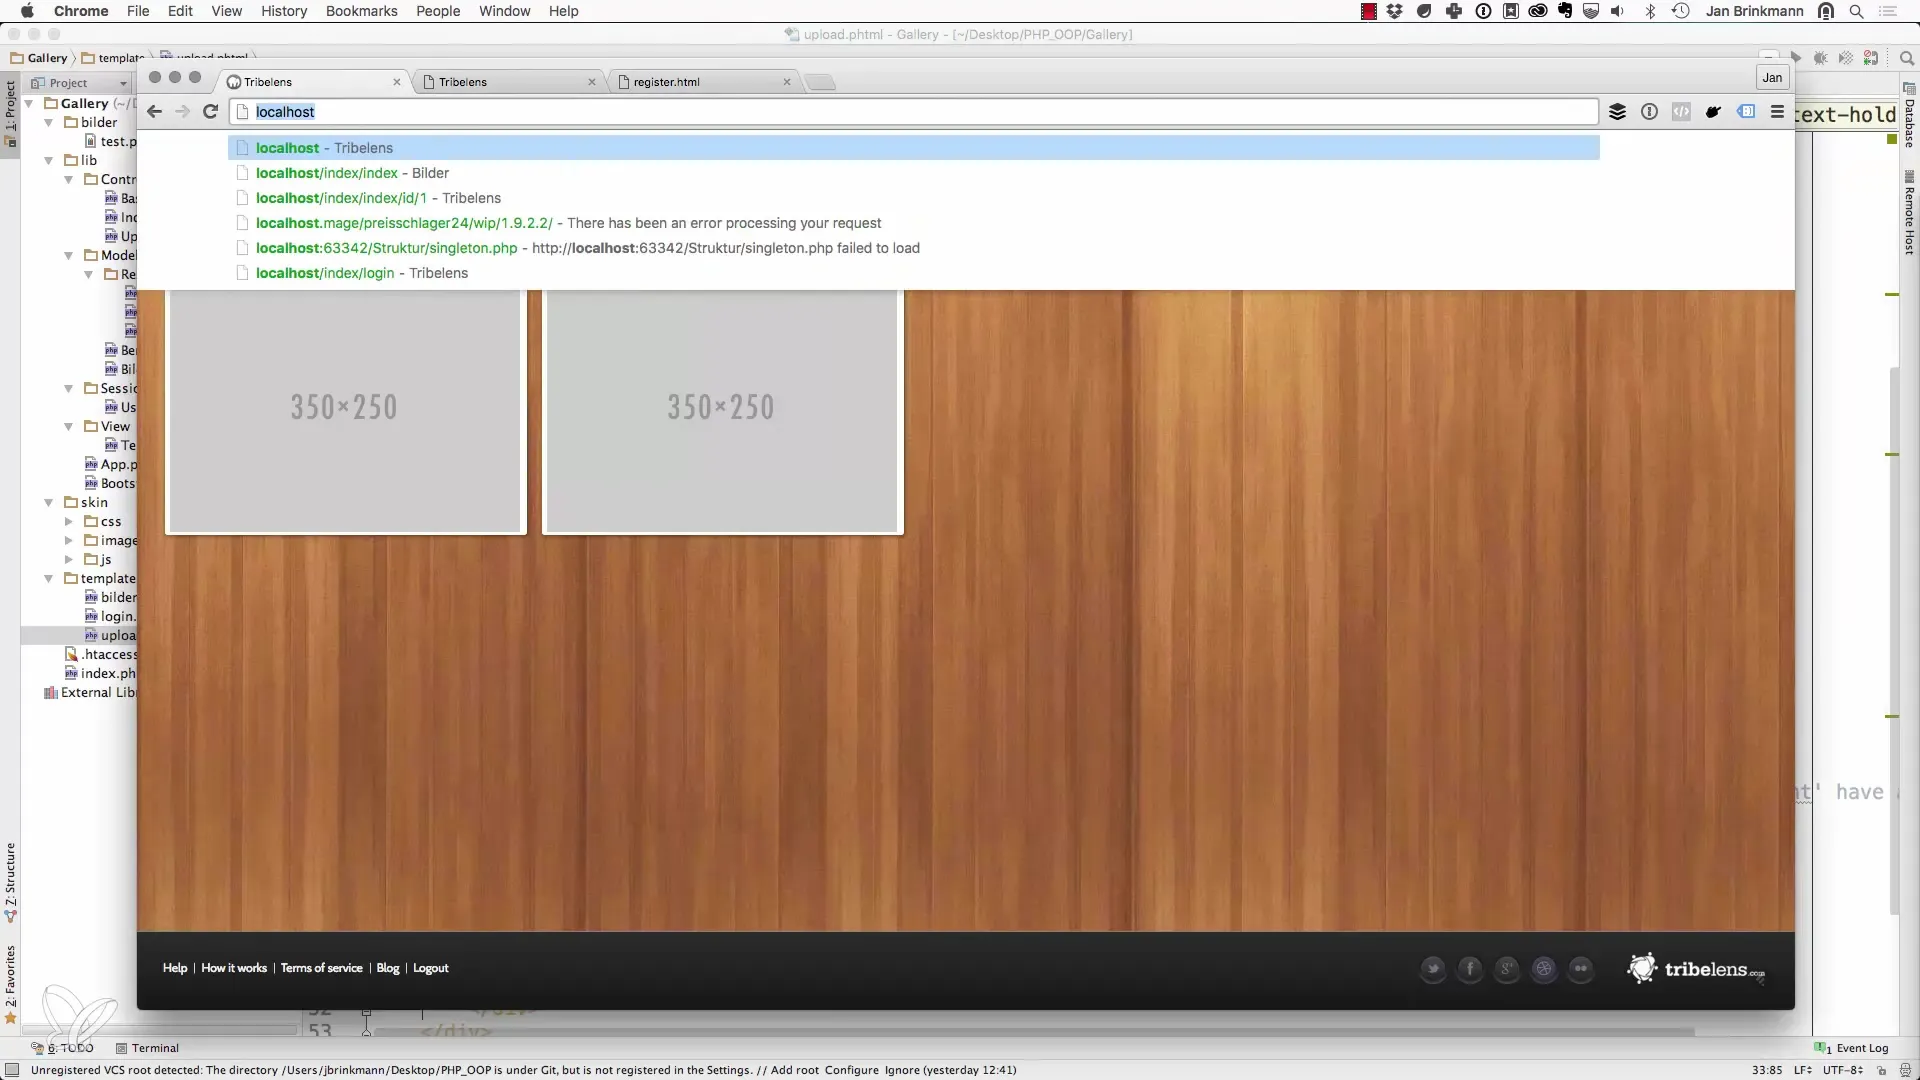Collapse the View folder arrow
This screenshot has width=1920, height=1080.
click(x=69, y=426)
